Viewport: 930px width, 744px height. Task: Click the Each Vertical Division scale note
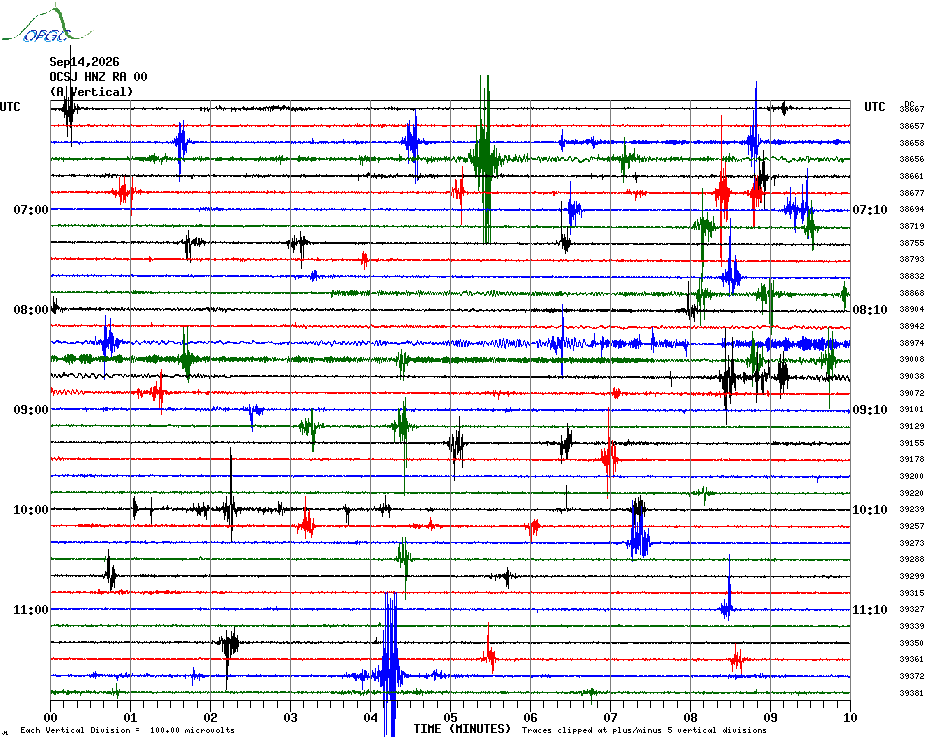(128, 730)
